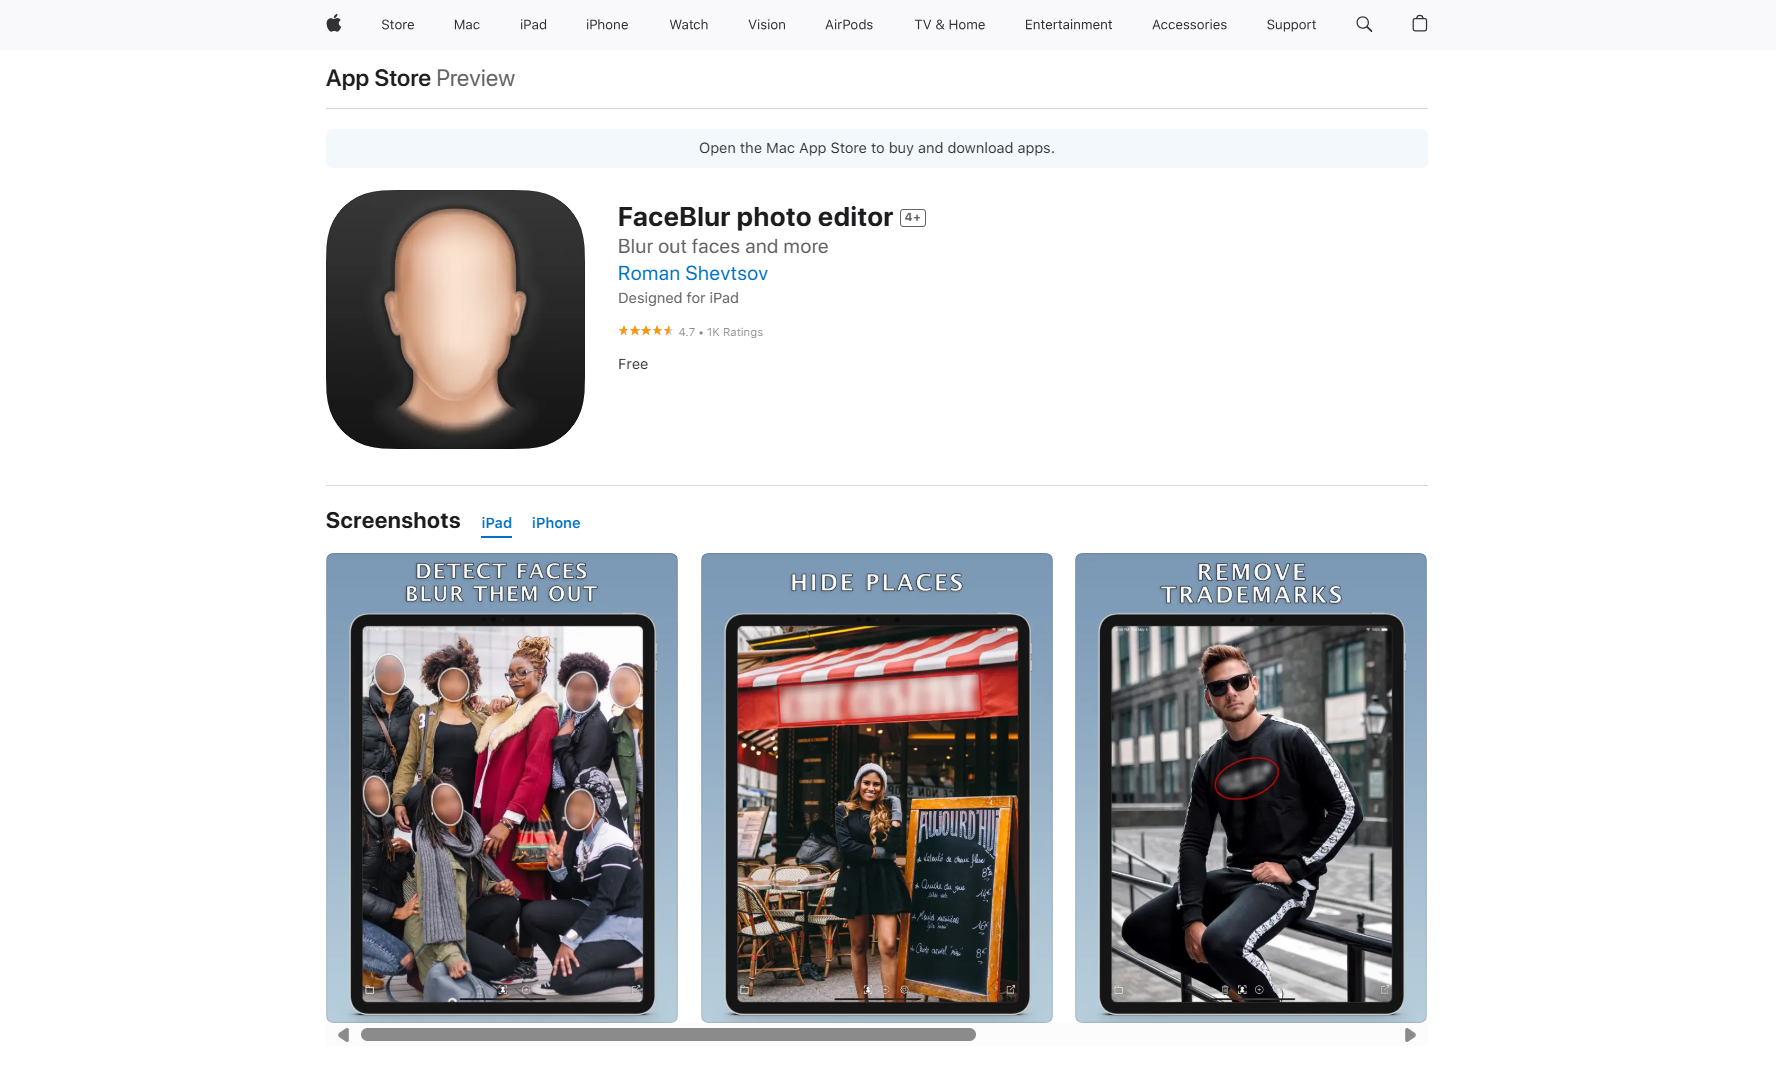The height and width of the screenshot is (1070, 1776).
Task: Click the FaceBlur photo editor title
Action: pyautogui.click(x=755, y=217)
